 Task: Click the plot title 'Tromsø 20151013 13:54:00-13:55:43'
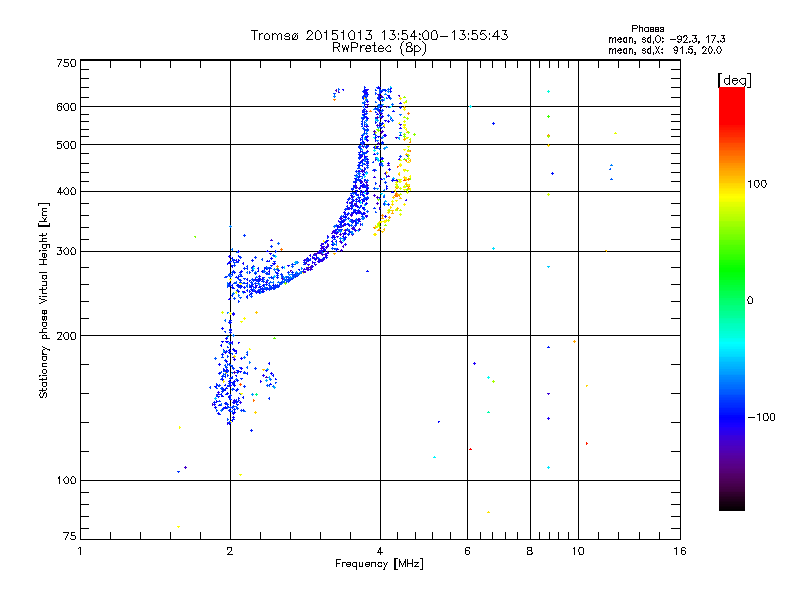pos(380,35)
